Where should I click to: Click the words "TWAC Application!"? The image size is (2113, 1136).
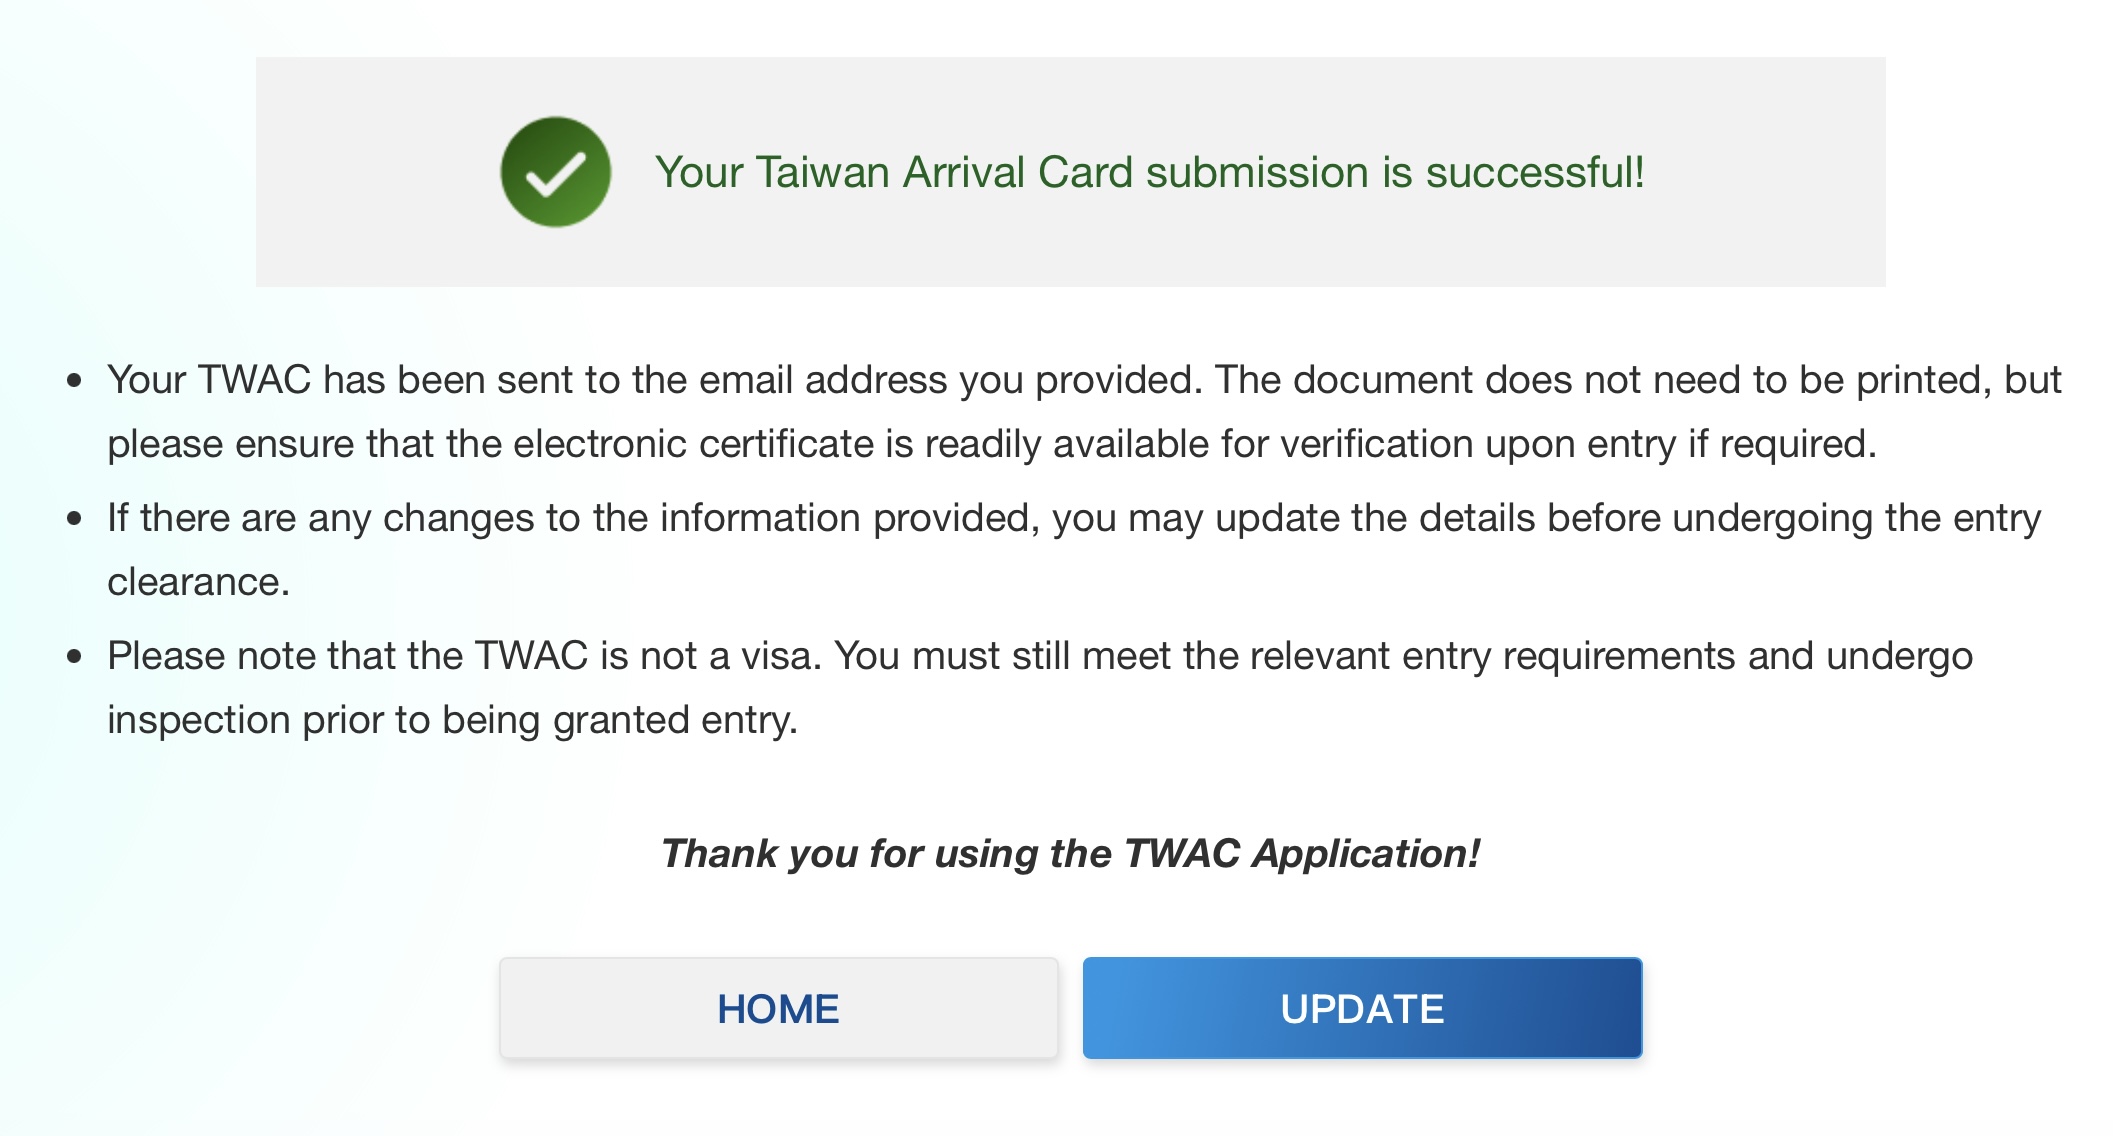click(1301, 854)
